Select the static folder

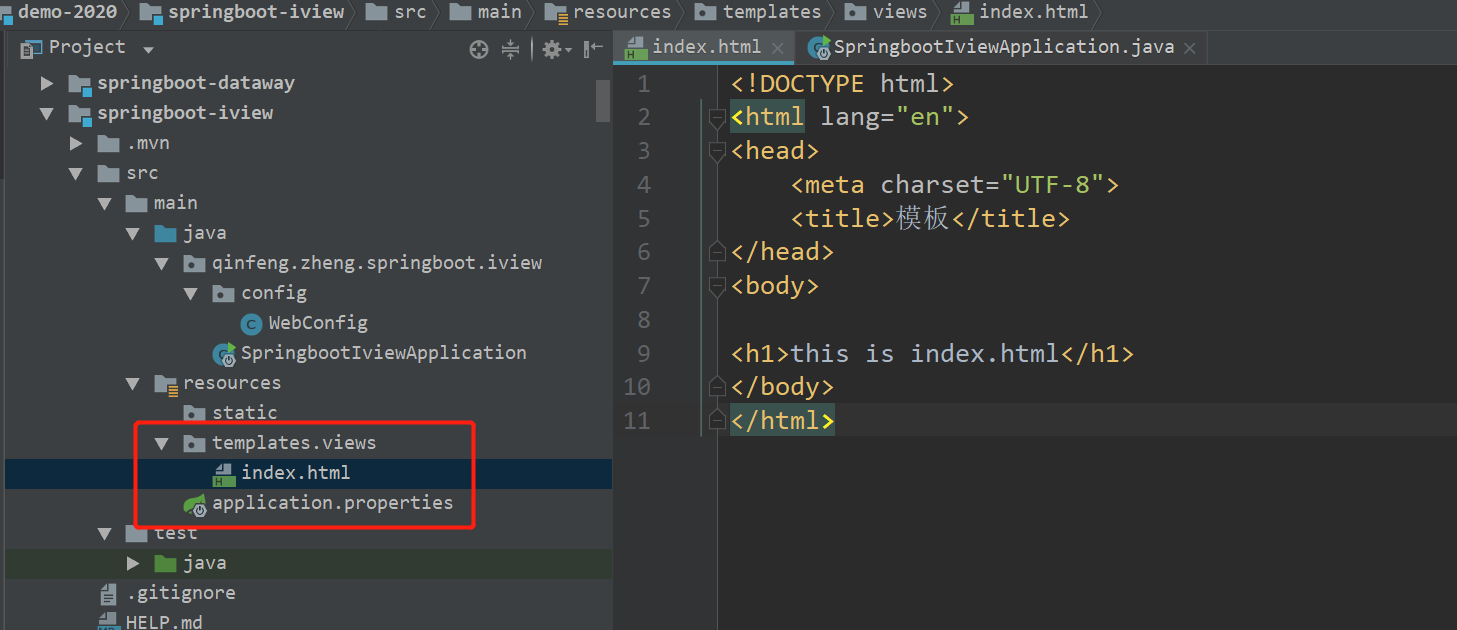[244, 412]
